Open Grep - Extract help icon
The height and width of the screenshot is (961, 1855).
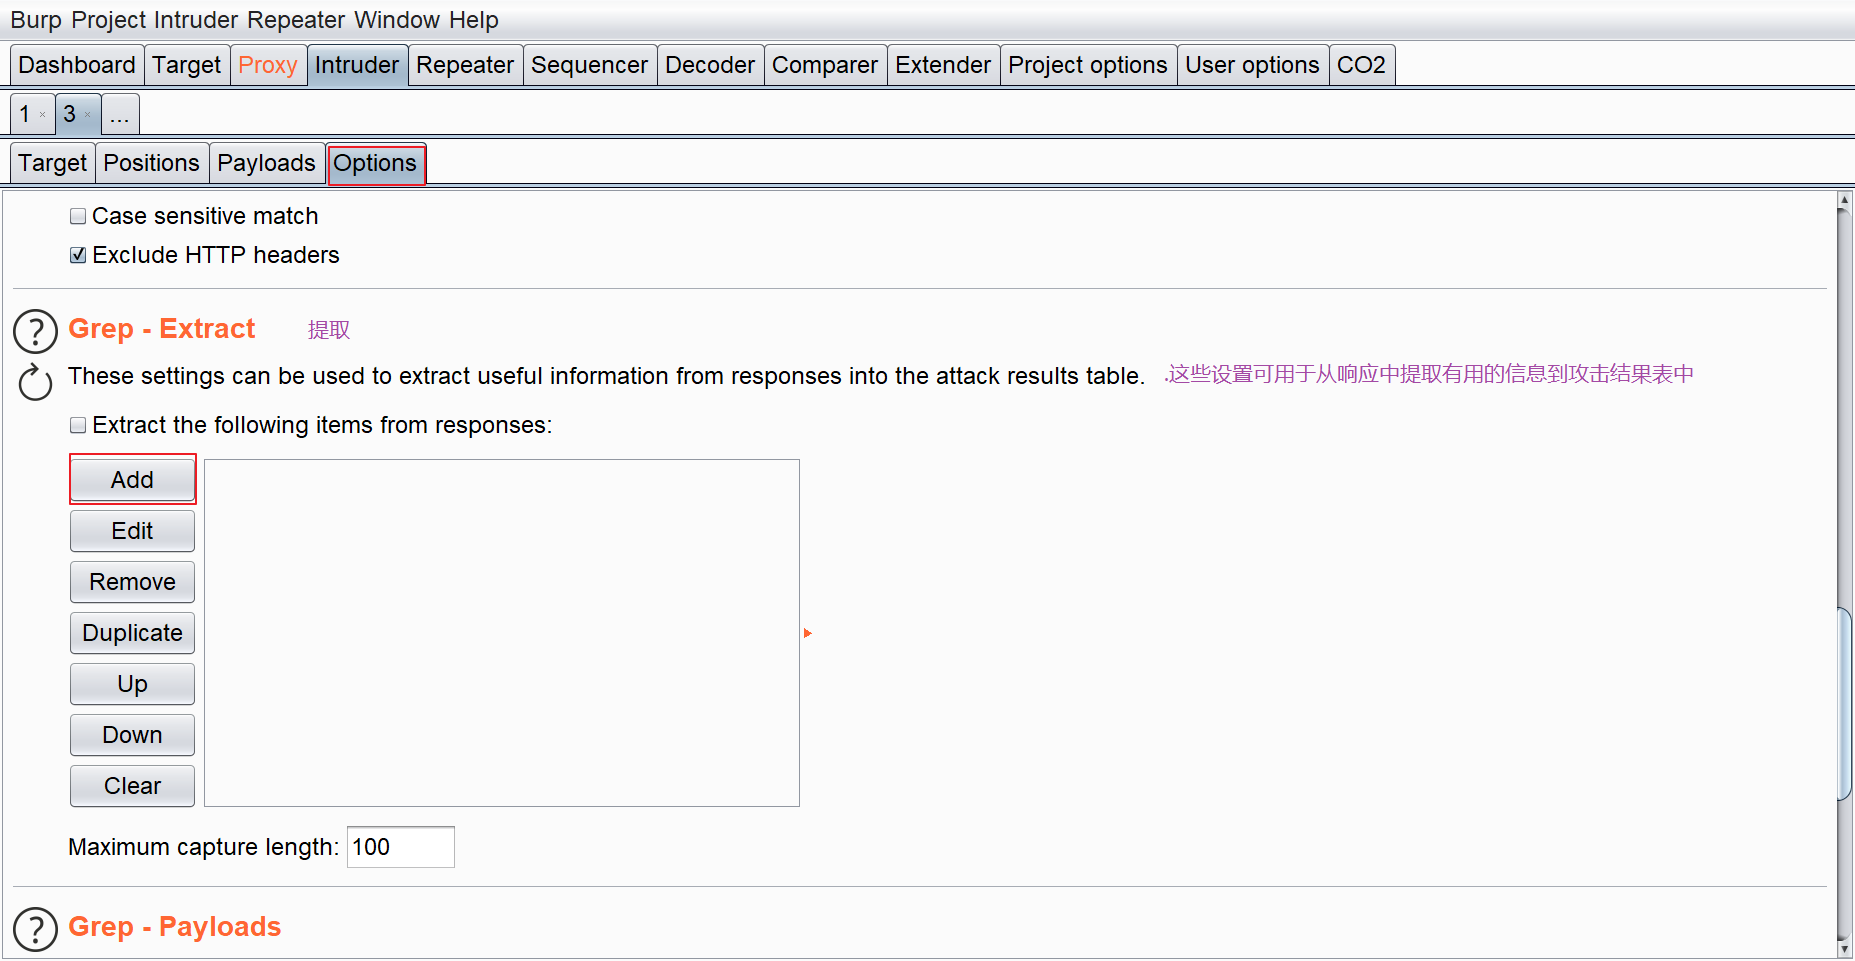[x=35, y=331]
